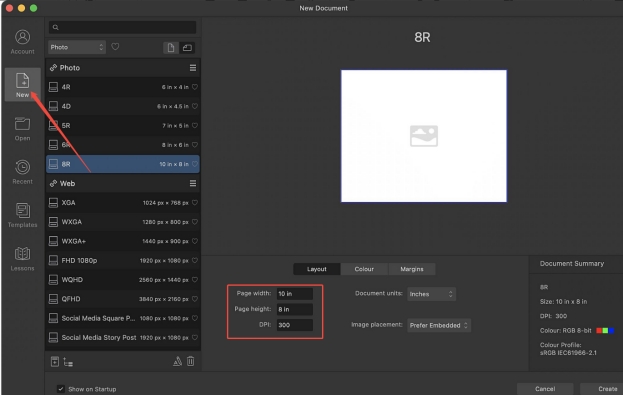
Task: Click the 4R preset page icon
Action: click(x=53, y=87)
